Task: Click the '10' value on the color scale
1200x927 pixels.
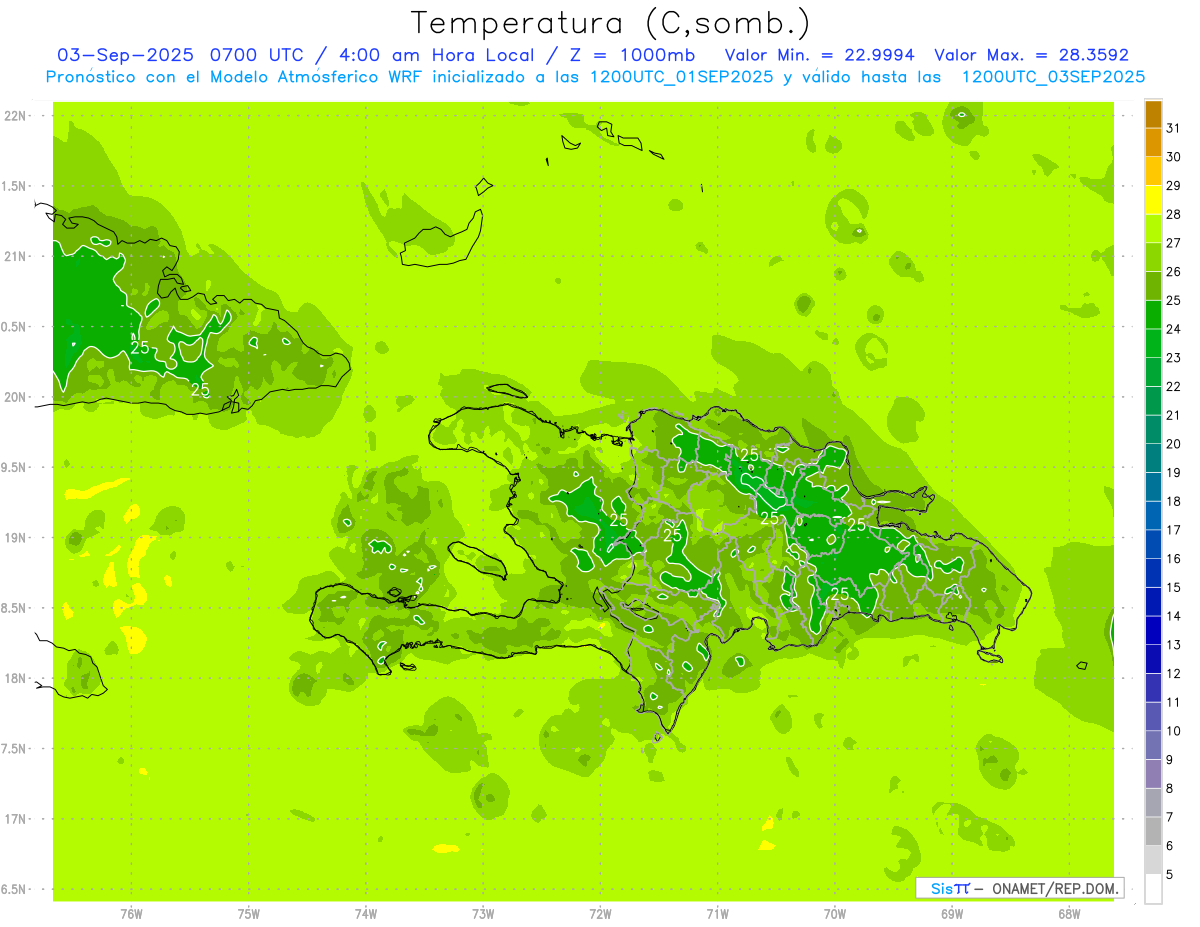Action: (1174, 731)
